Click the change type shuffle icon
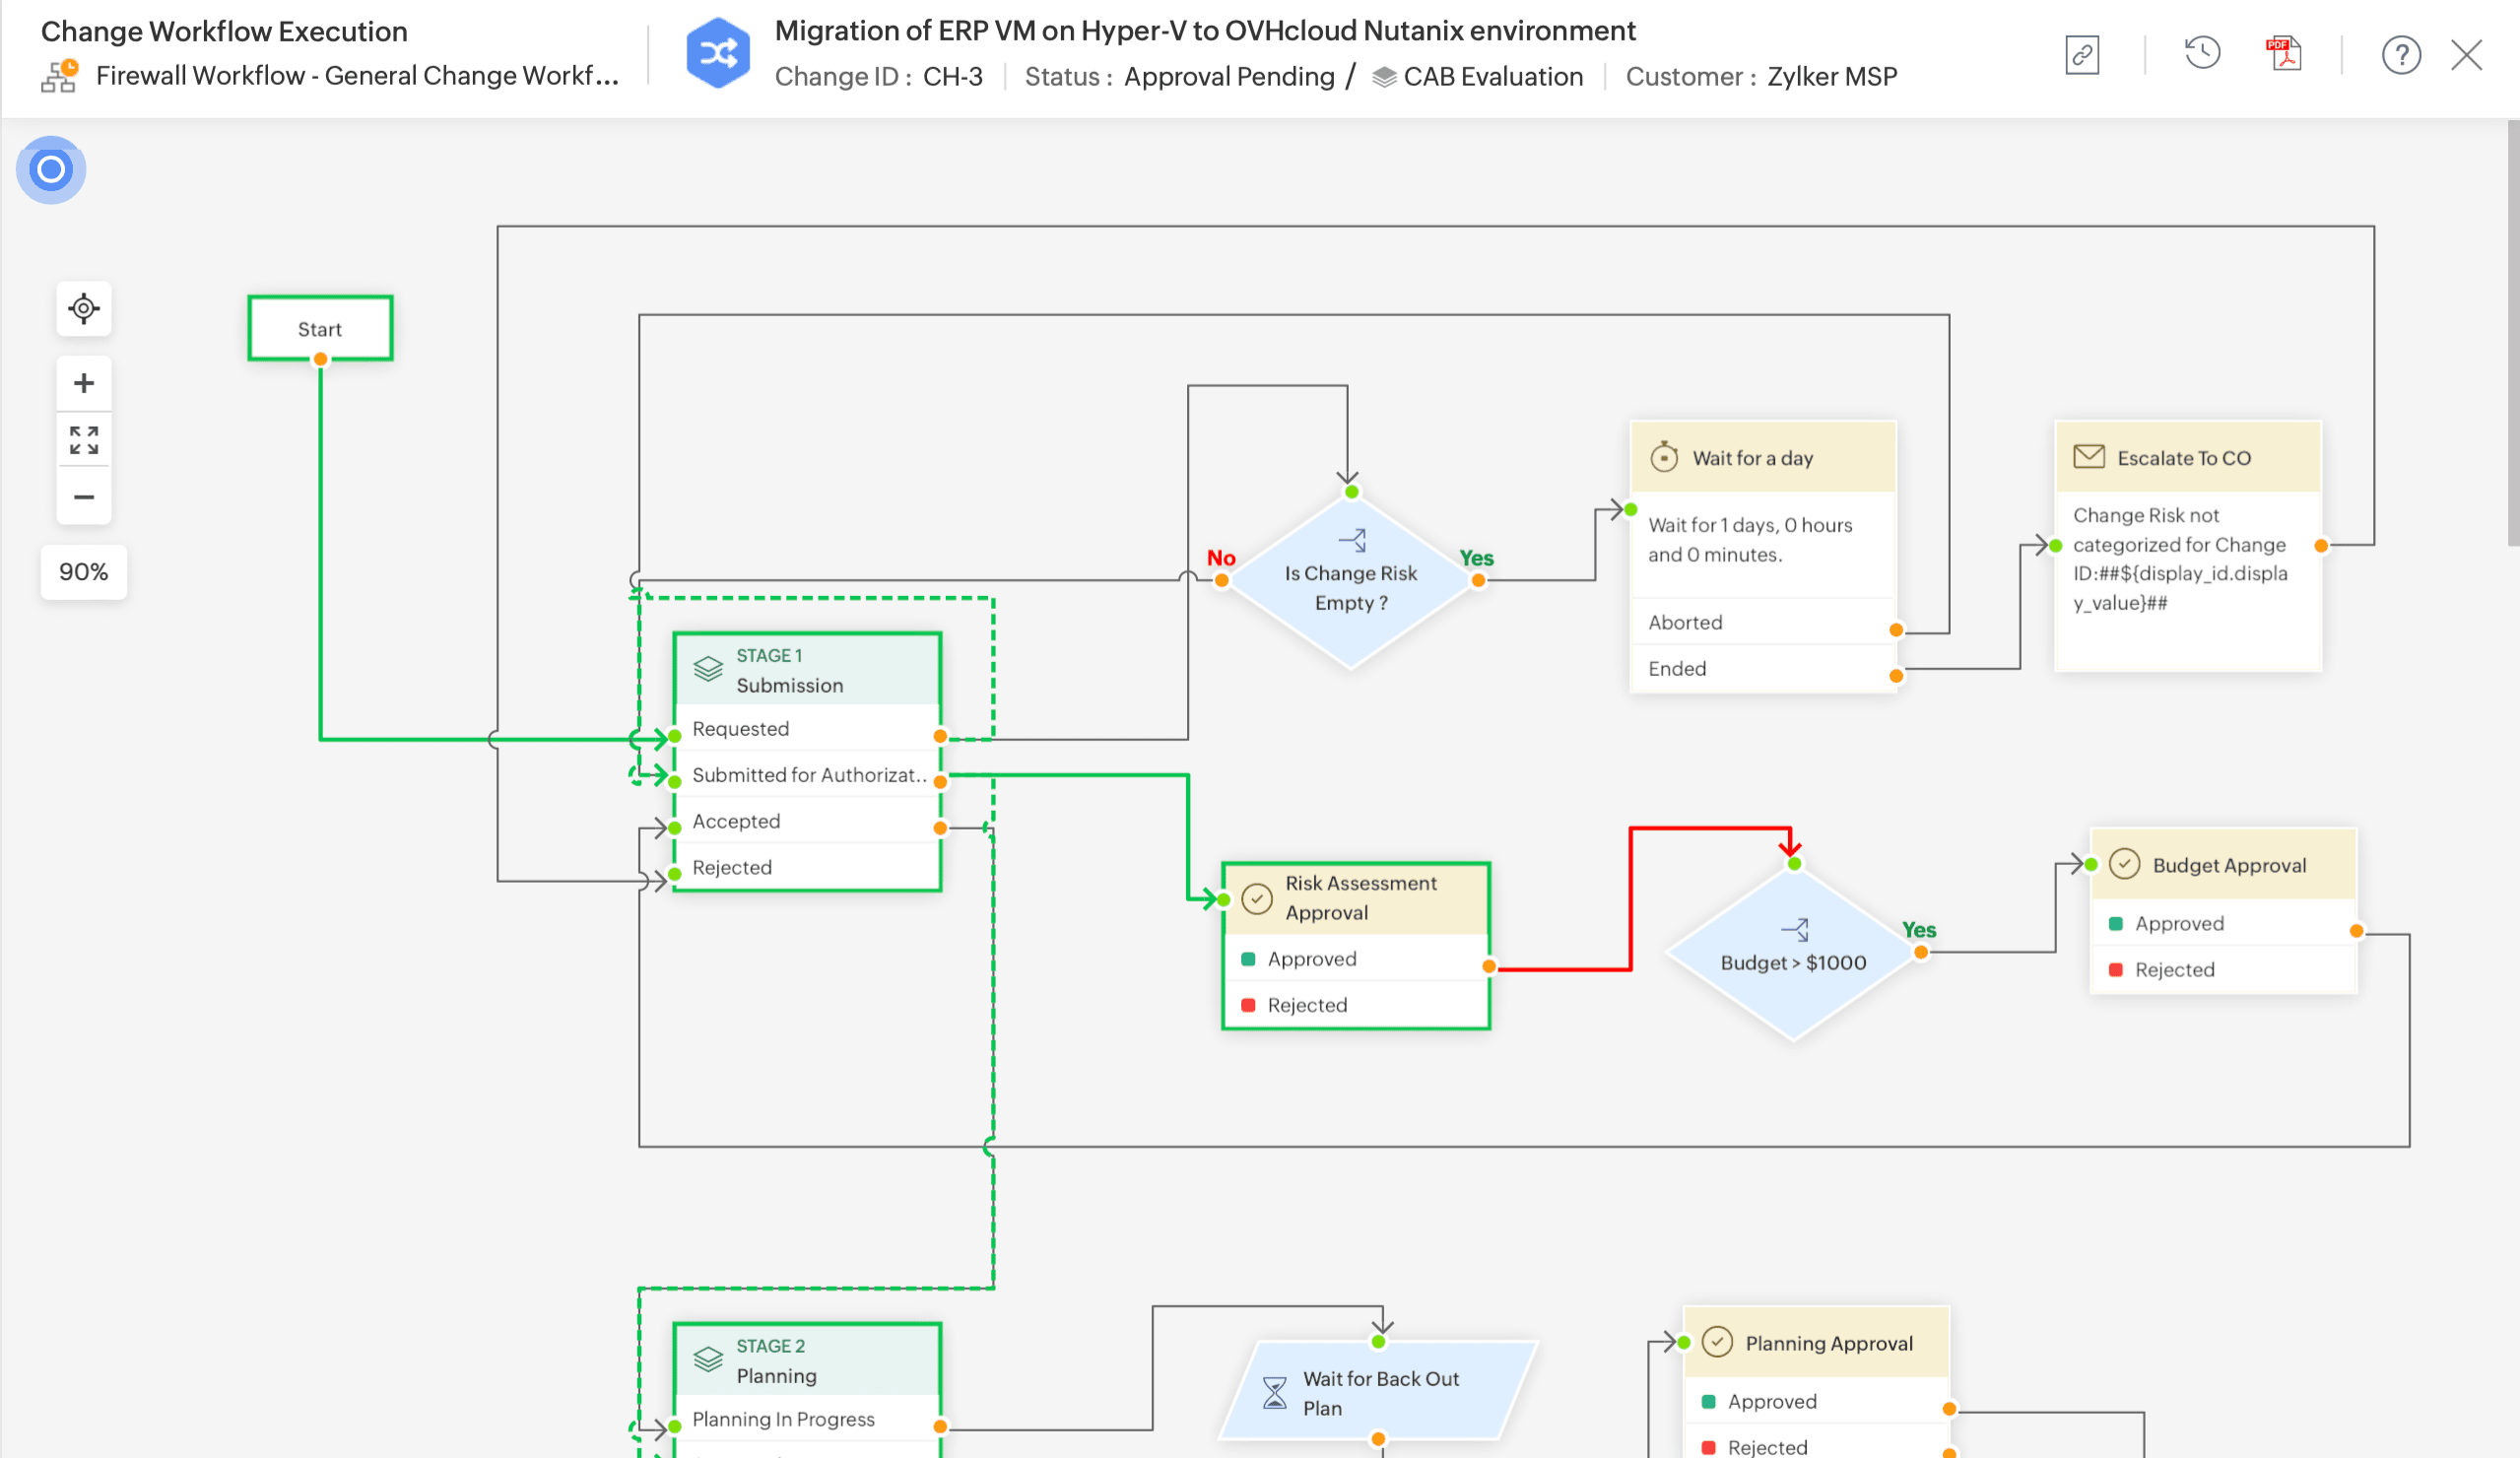 coord(718,53)
